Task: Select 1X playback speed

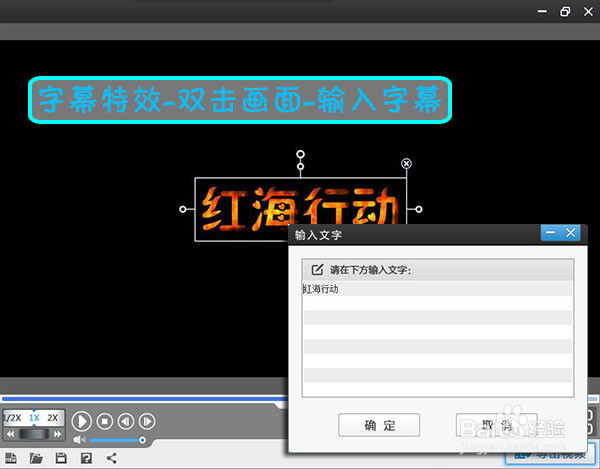Action: tap(34, 417)
